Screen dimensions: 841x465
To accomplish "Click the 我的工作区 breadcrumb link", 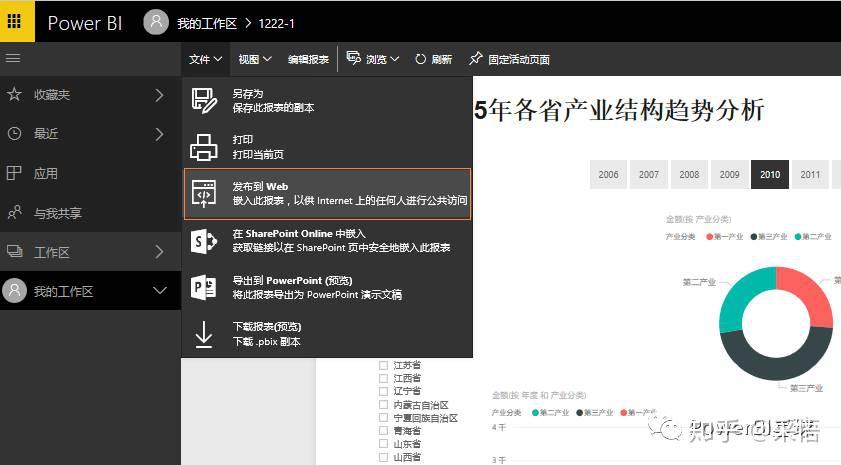I will tap(207, 24).
